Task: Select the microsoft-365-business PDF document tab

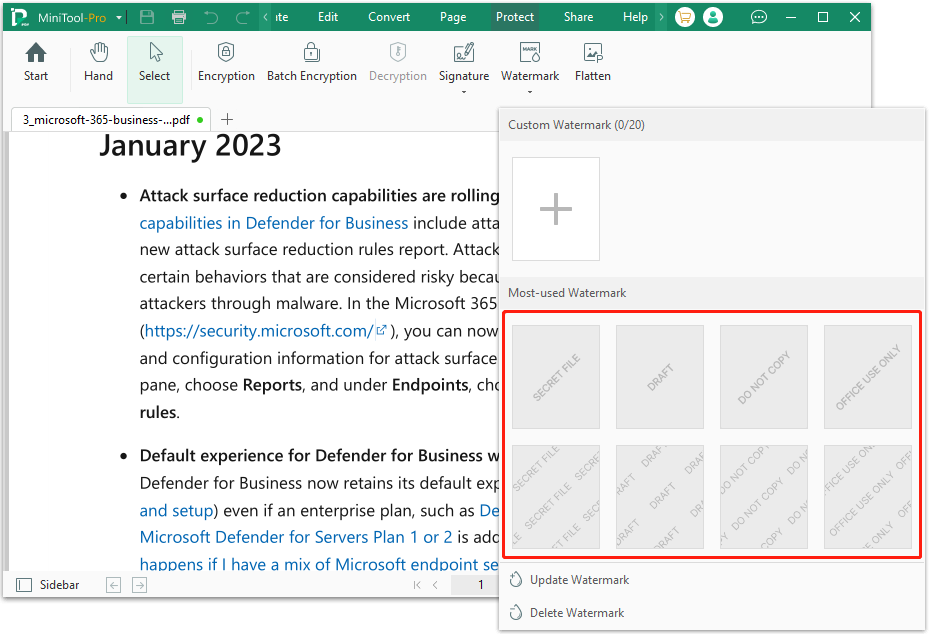Action: (112, 120)
